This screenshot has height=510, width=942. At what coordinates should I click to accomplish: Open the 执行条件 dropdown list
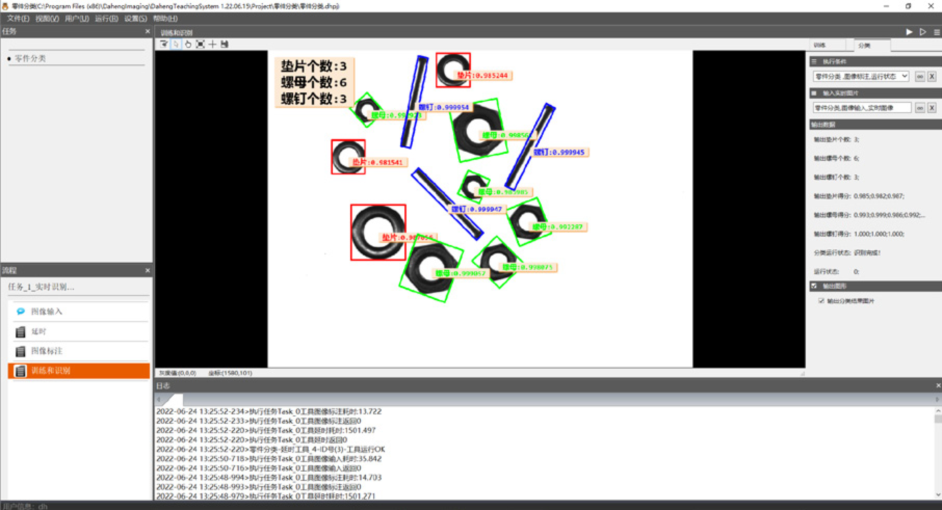[904, 76]
